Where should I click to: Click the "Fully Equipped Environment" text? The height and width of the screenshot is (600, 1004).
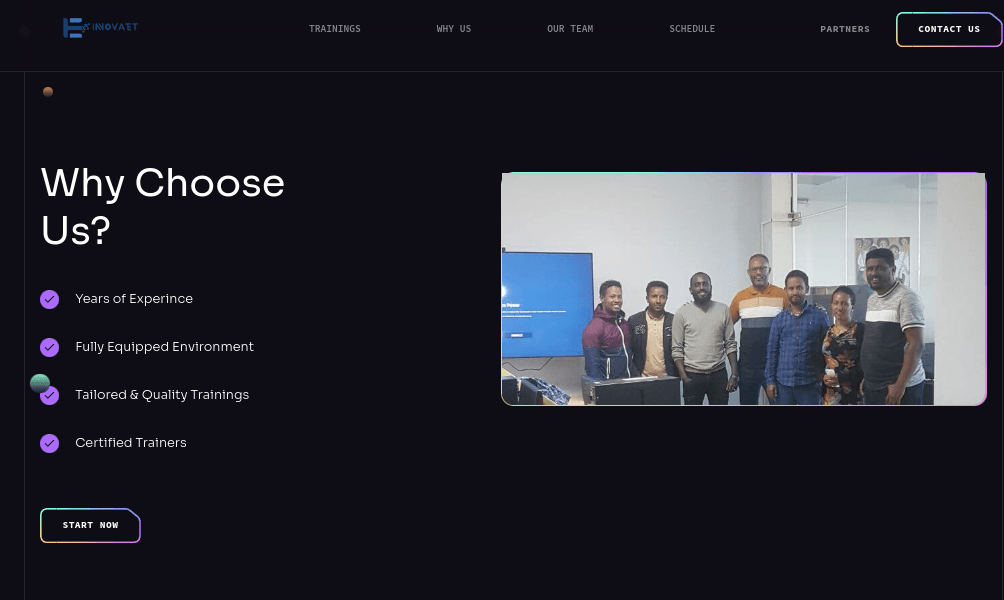164,347
